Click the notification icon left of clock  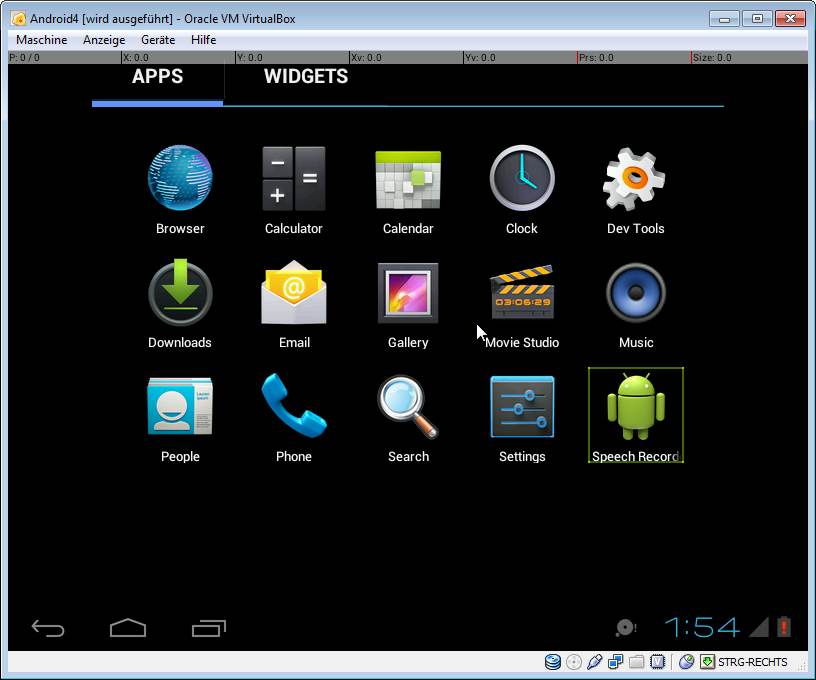[x=626, y=627]
